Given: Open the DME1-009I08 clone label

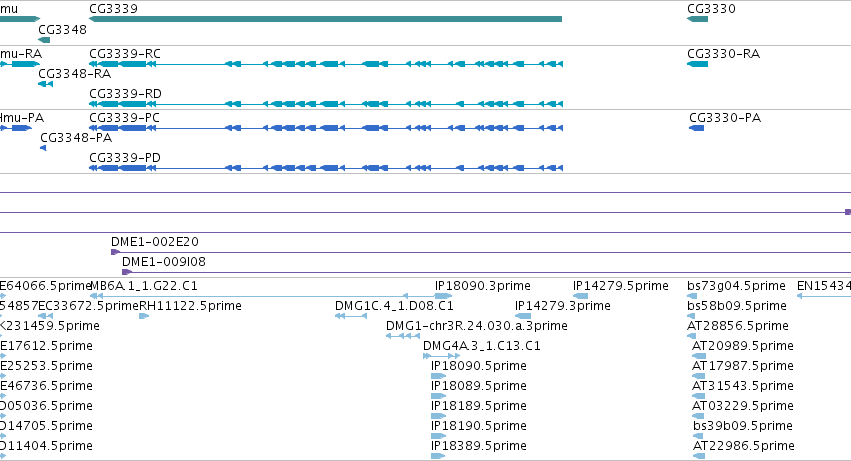Looking at the screenshot, I should click(x=164, y=262).
